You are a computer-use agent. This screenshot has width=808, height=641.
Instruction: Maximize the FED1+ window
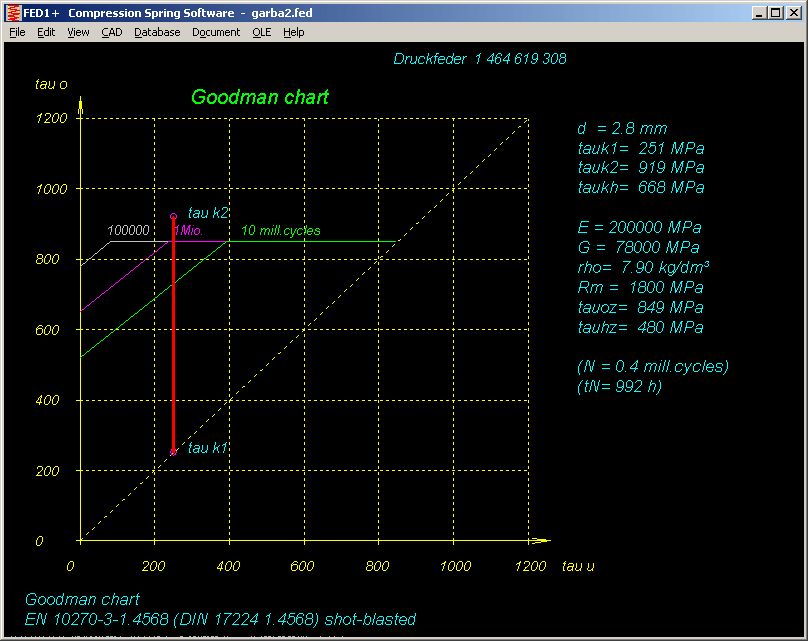[x=776, y=12]
